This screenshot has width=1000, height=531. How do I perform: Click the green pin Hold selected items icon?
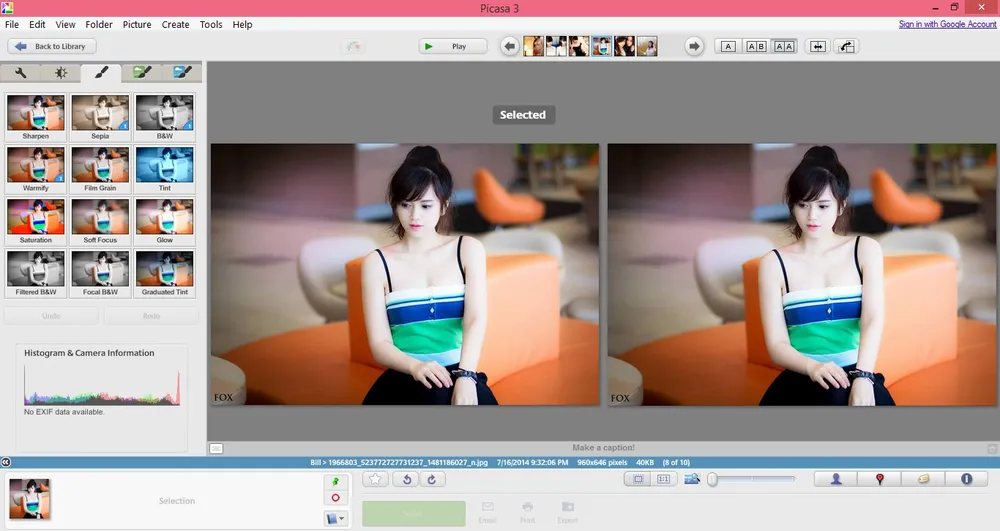335,482
